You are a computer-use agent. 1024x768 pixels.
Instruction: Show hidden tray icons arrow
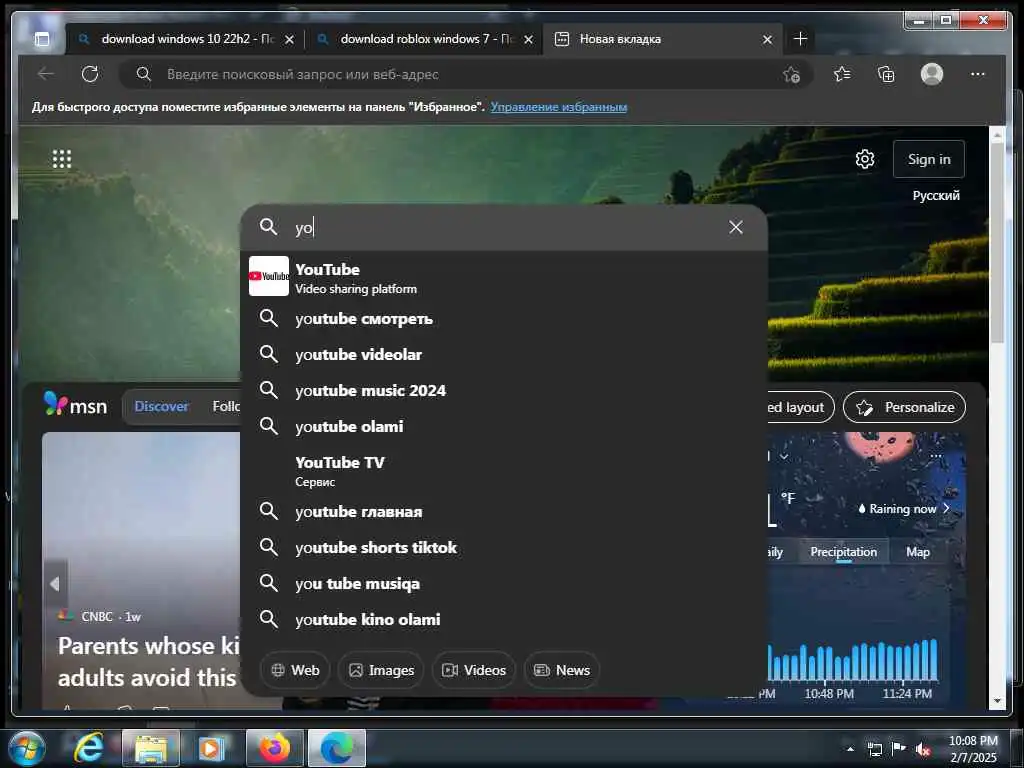click(850, 749)
